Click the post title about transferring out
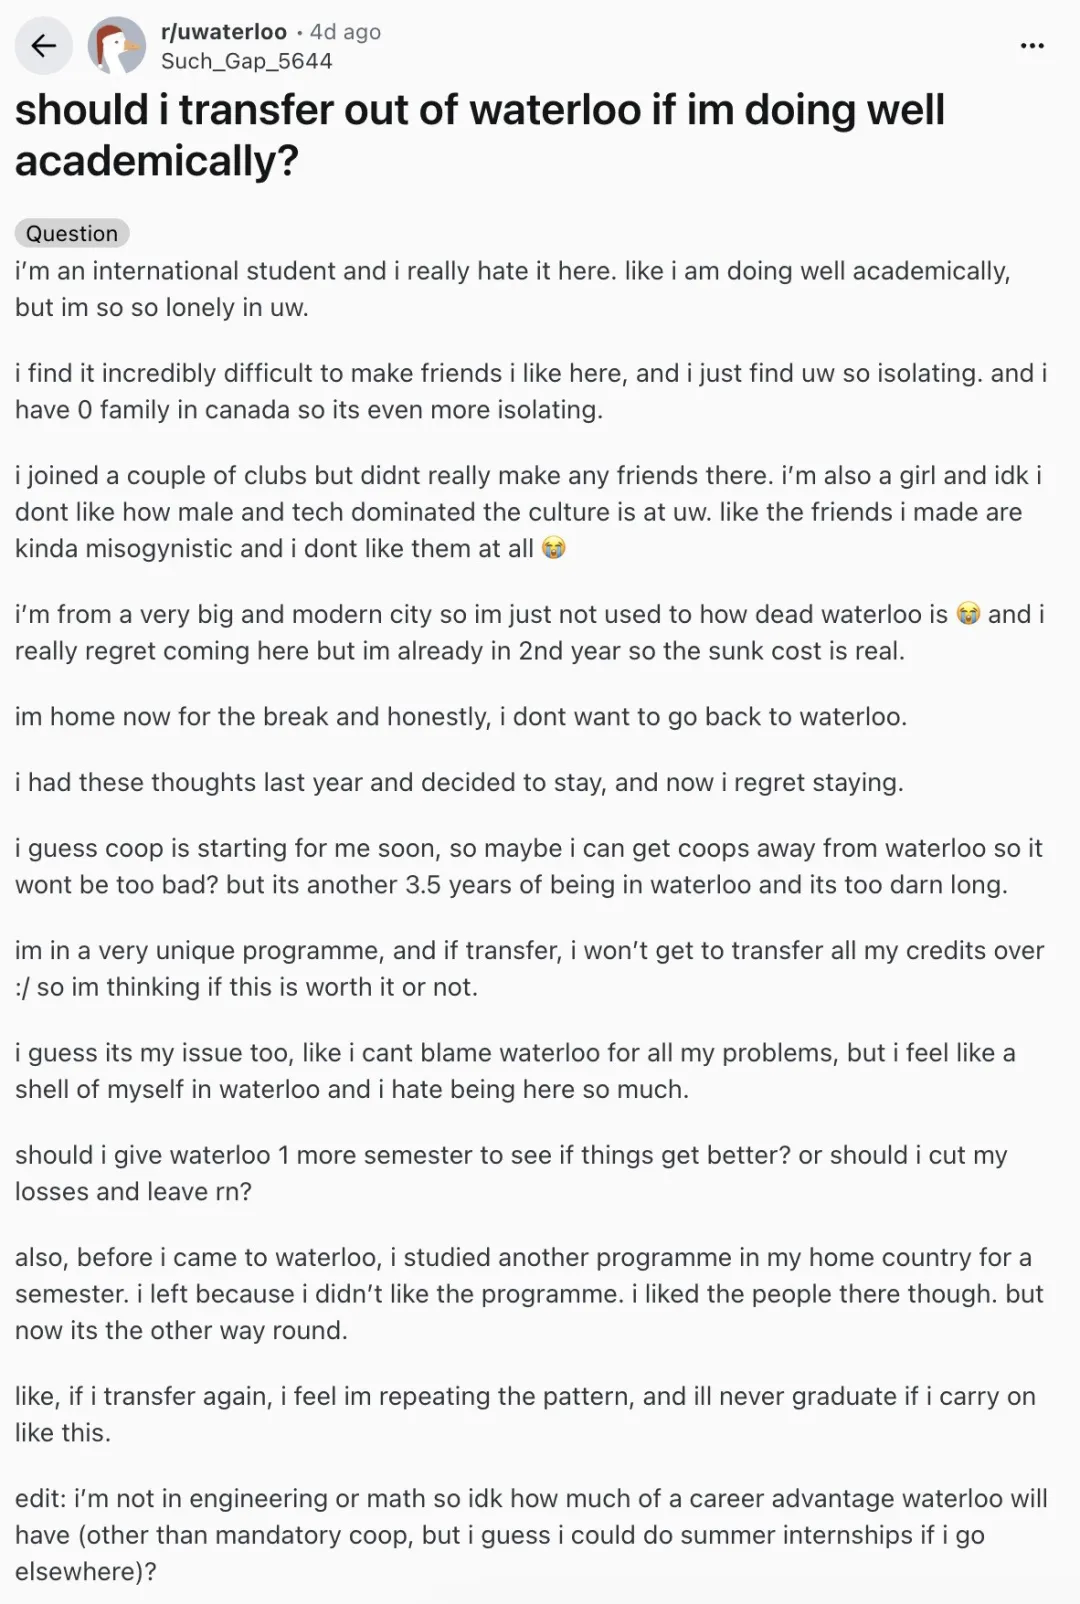1080x1604 pixels. 480,135
